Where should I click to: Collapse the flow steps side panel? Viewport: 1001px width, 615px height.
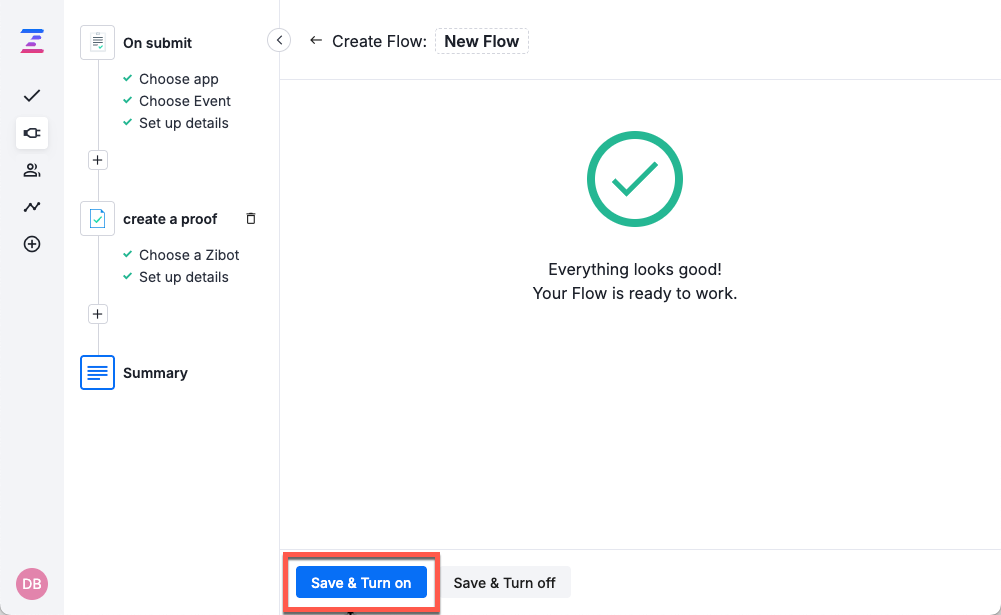coord(279,40)
